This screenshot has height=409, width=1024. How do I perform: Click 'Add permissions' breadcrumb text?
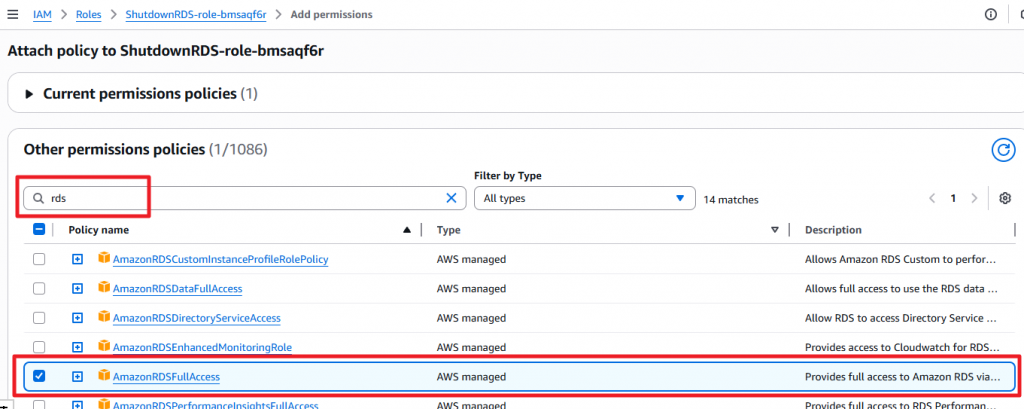pos(332,14)
